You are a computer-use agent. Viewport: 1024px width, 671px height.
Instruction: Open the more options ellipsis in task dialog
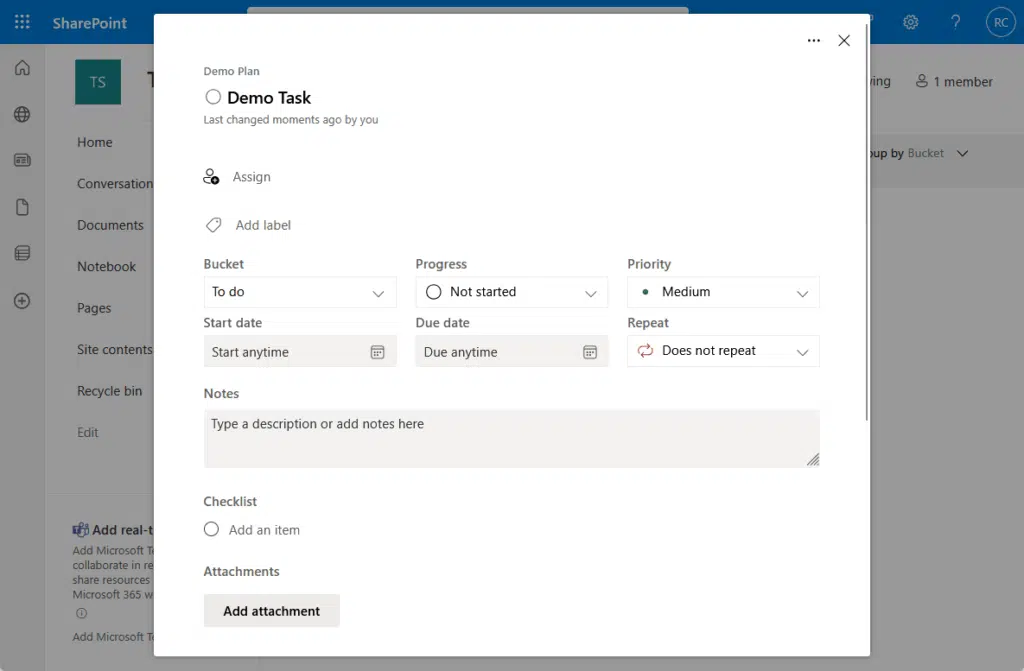tap(813, 41)
